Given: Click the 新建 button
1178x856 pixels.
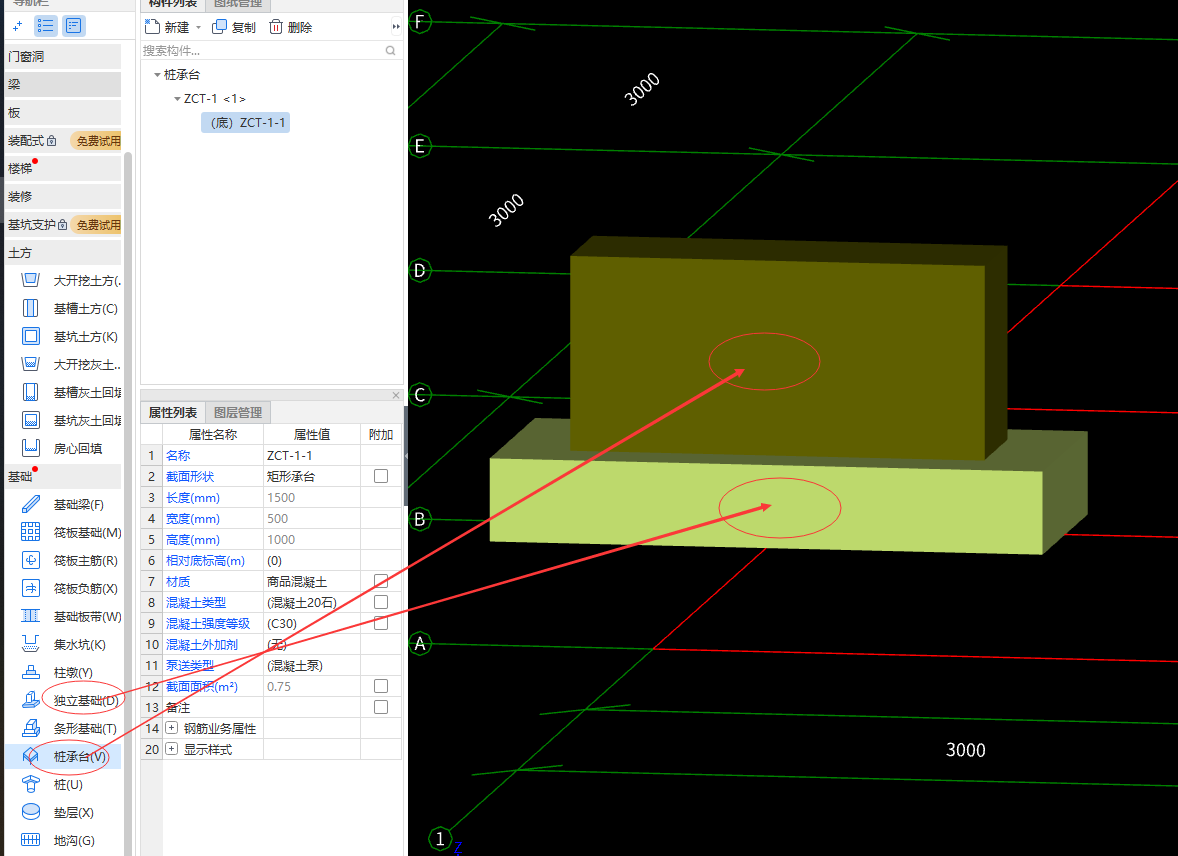Looking at the screenshot, I should coord(167,27).
